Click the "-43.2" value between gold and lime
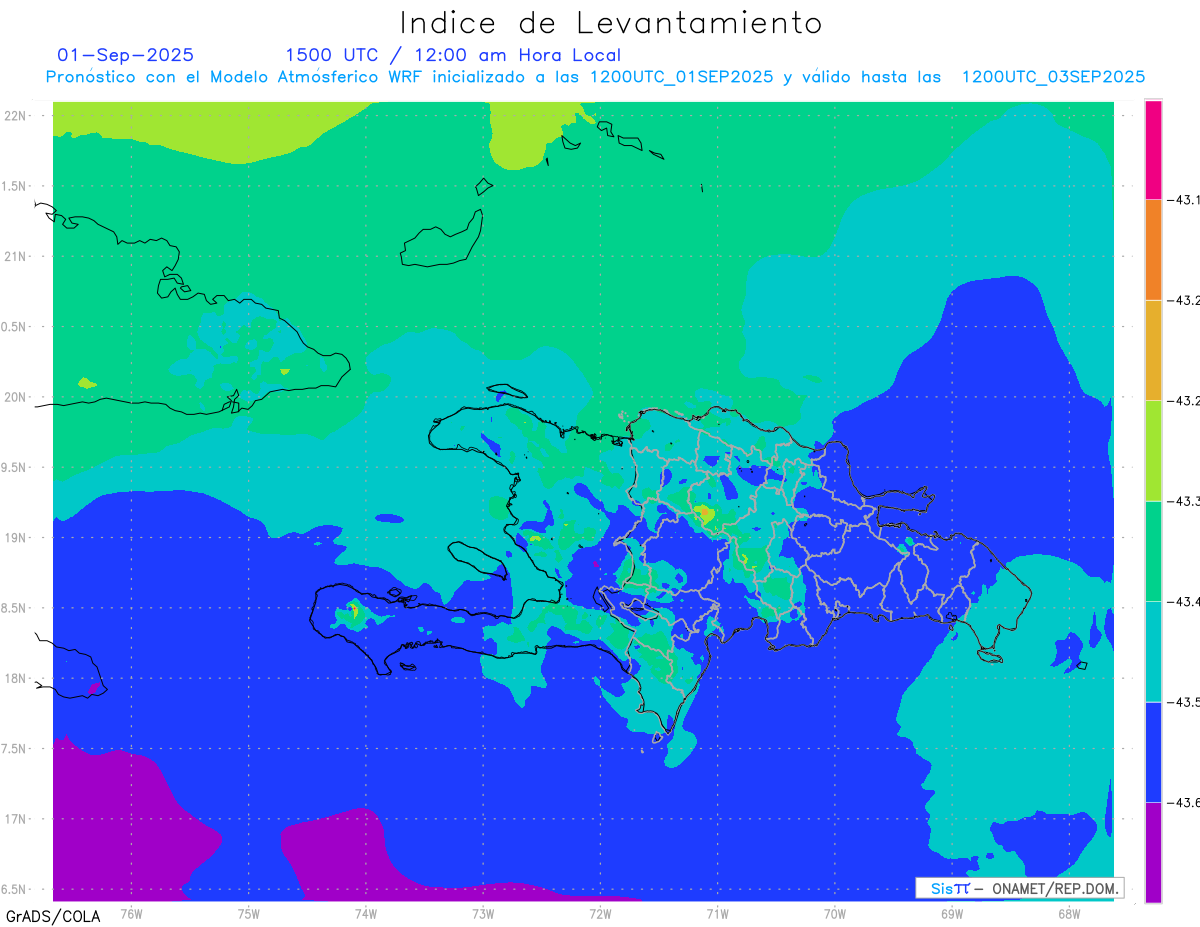The image size is (1200, 927). pyautogui.click(x=1186, y=401)
